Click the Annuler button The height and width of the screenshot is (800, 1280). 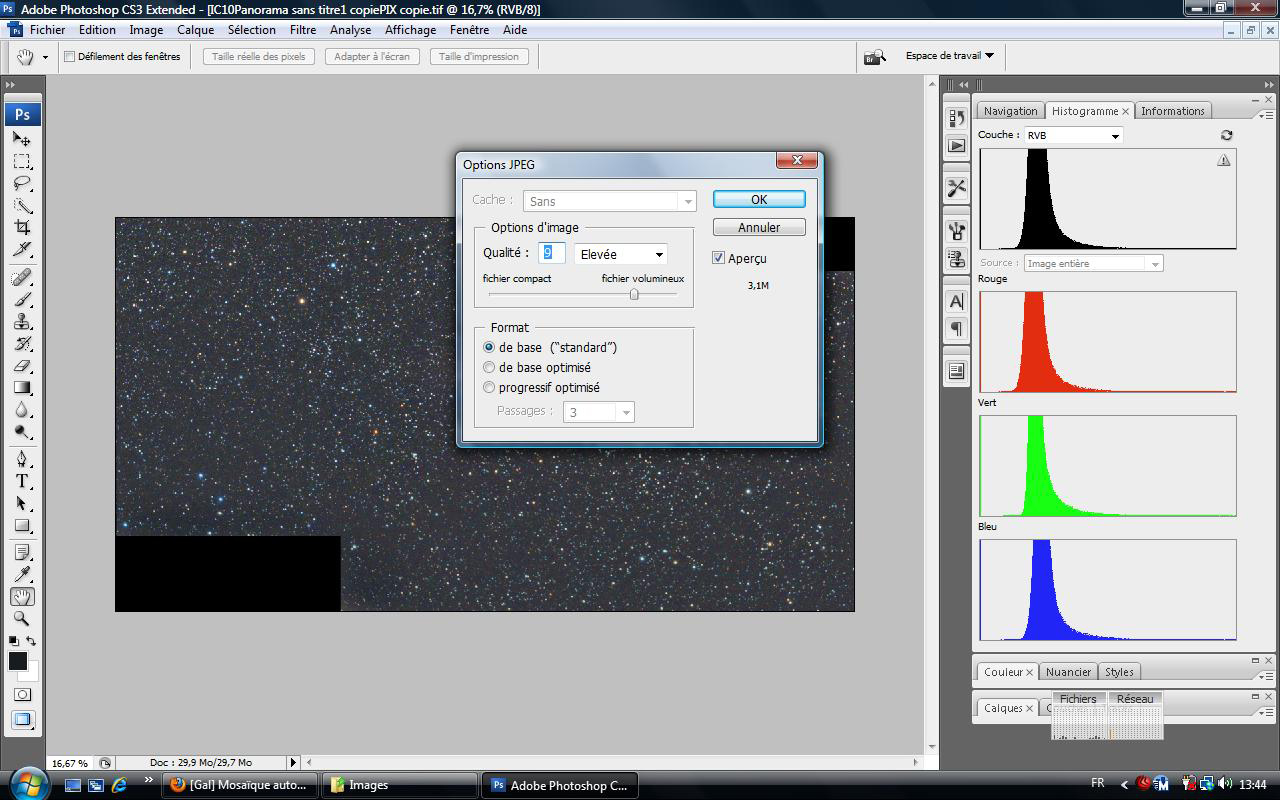click(x=759, y=227)
